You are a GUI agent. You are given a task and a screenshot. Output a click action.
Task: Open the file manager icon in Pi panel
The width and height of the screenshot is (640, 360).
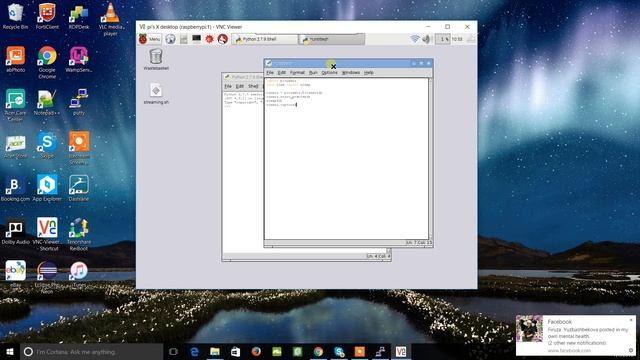[184, 39]
